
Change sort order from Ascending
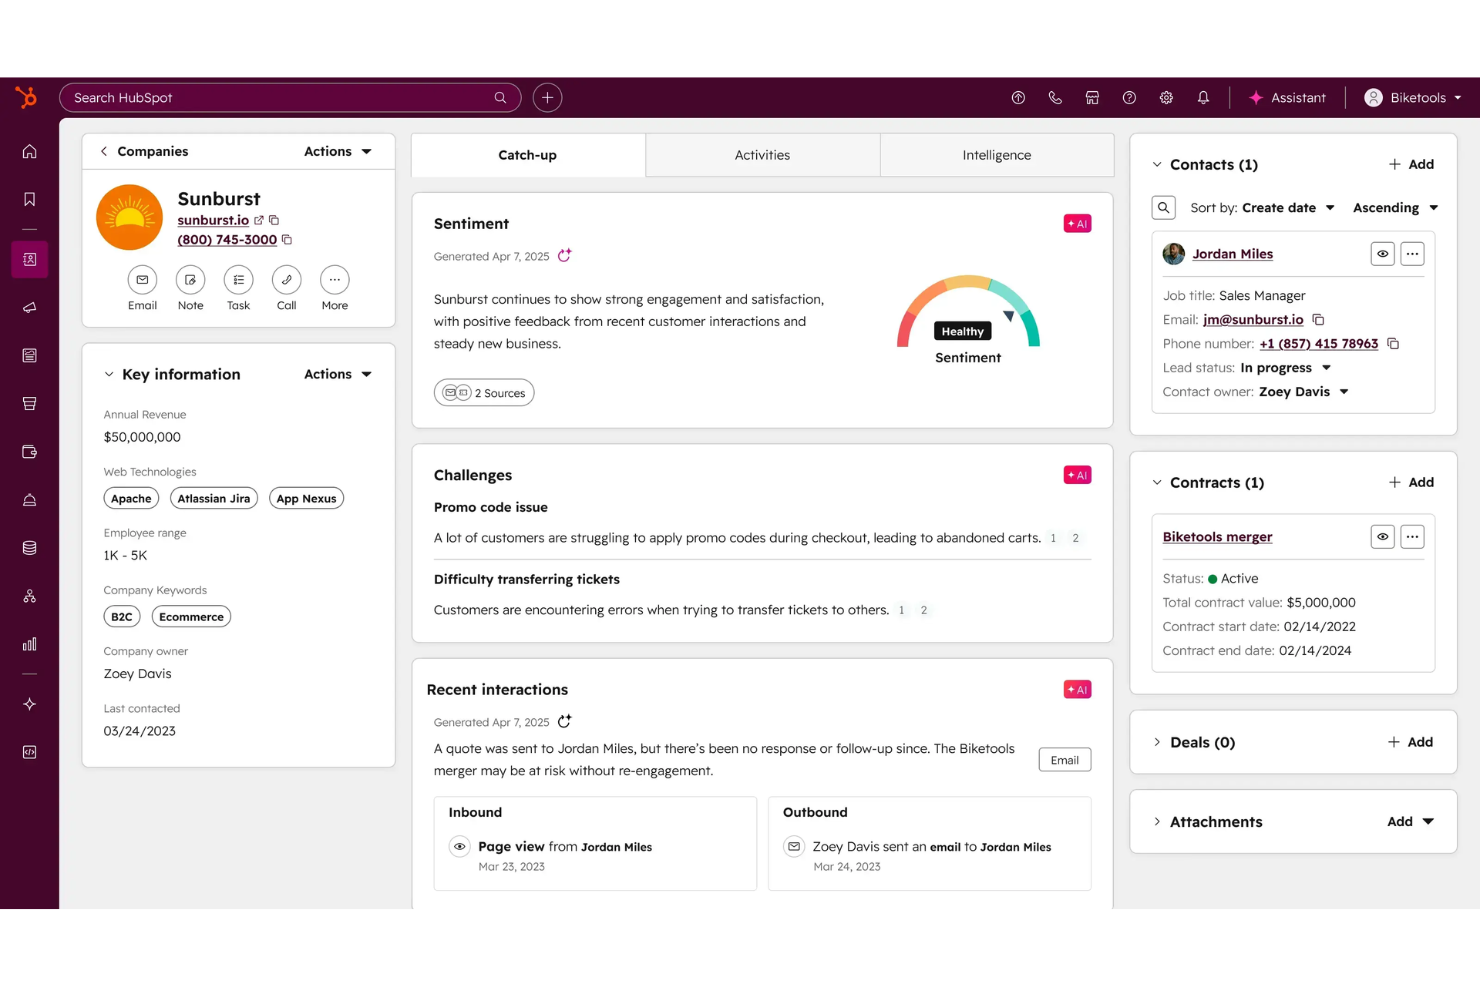tap(1394, 207)
